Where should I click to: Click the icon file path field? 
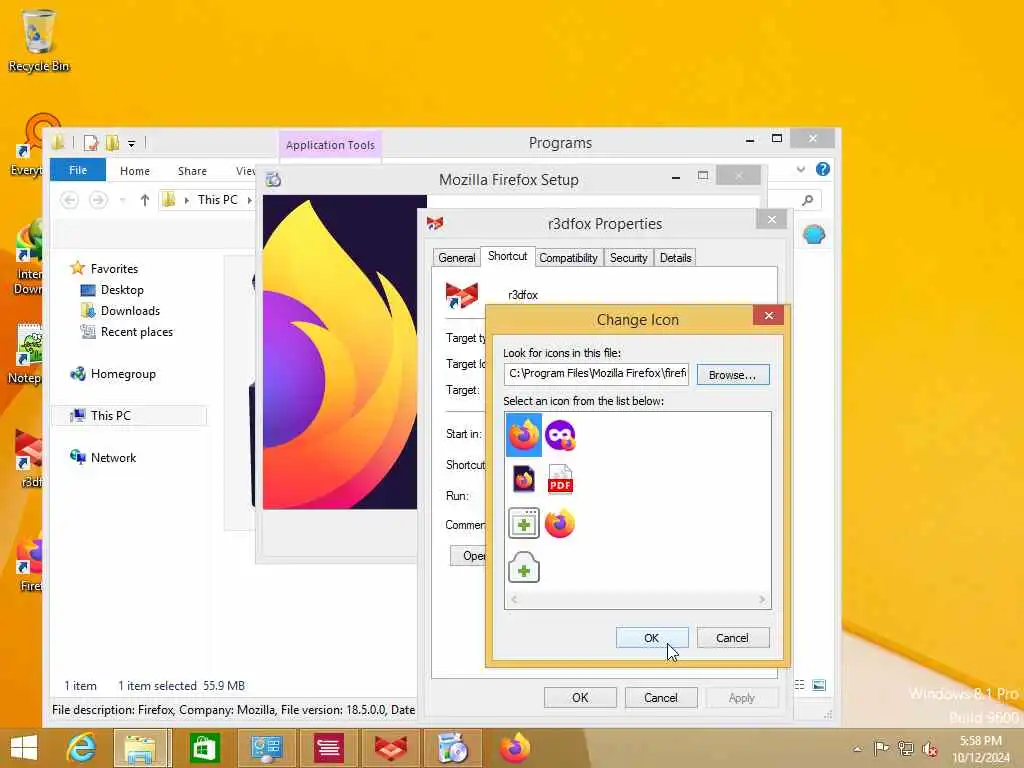(596, 374)
